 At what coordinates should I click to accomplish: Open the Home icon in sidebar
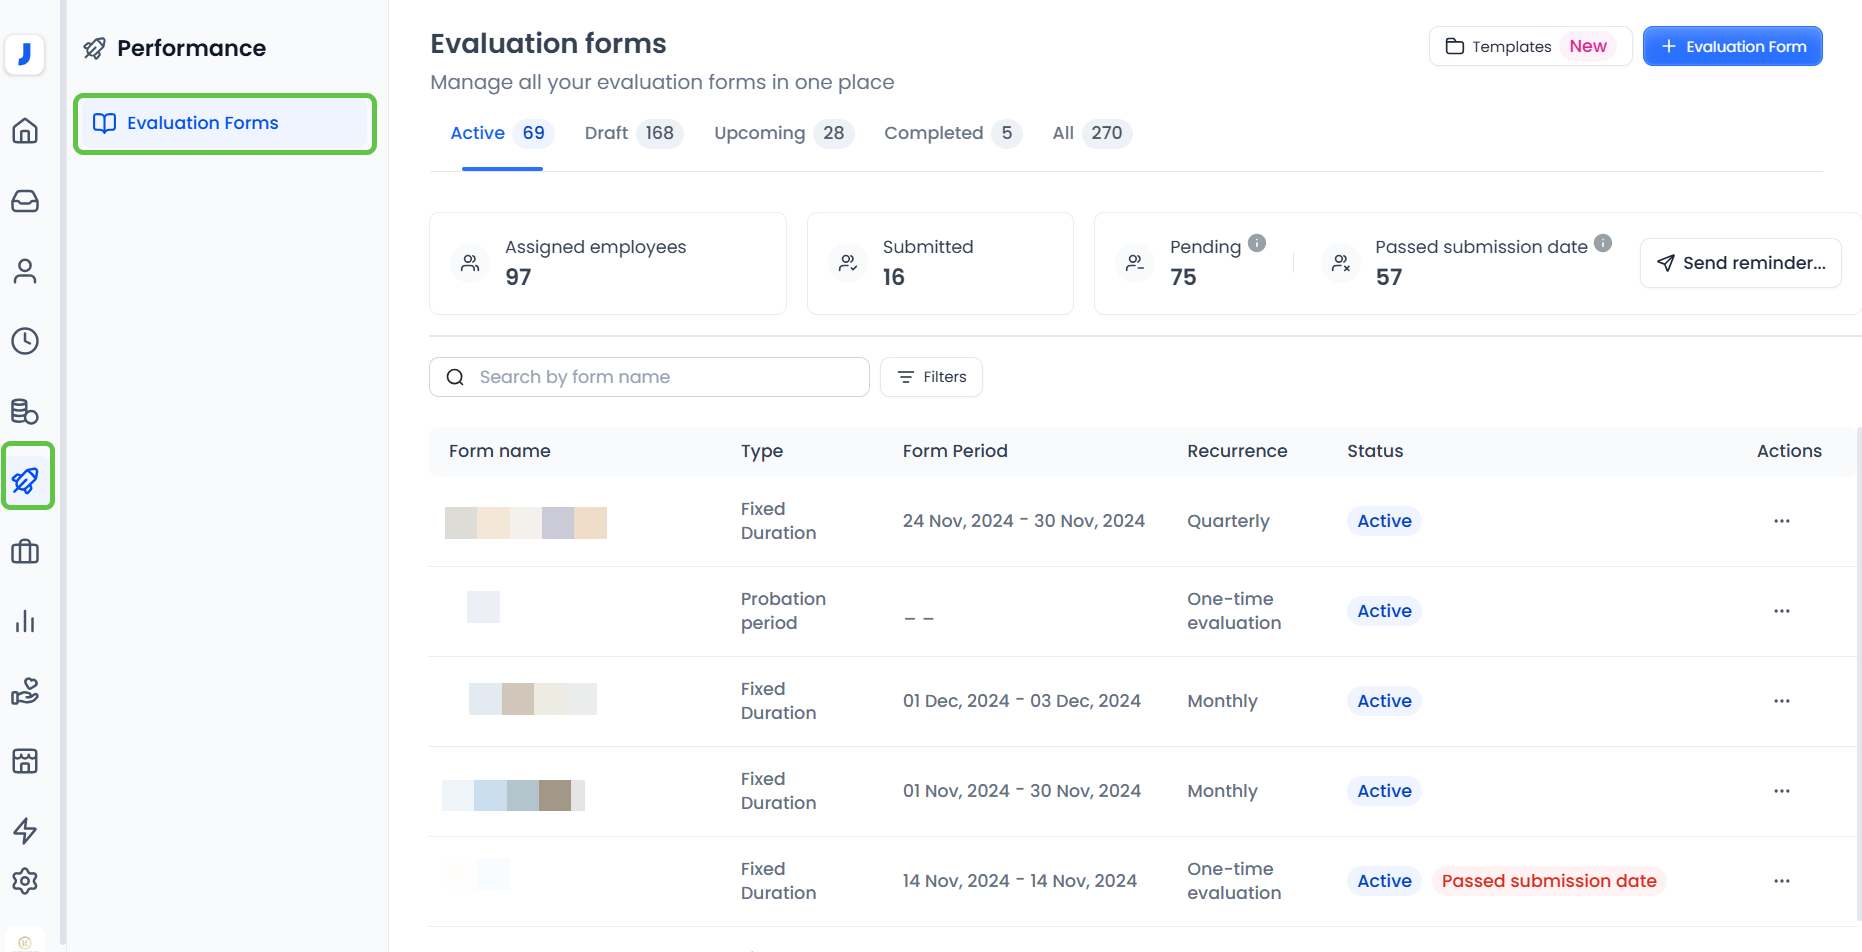tap(25, 131)
